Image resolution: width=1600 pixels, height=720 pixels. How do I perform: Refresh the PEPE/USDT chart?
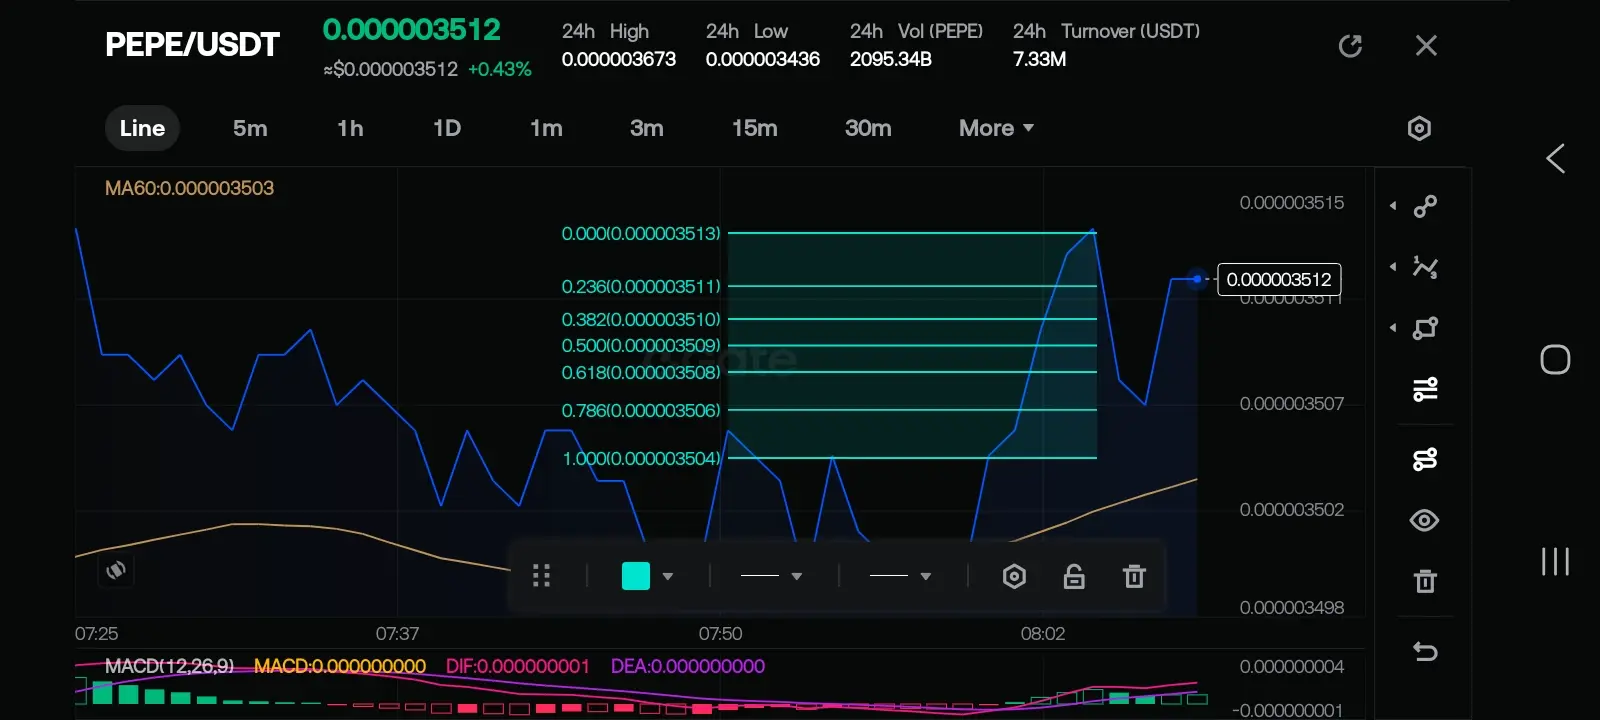(1350, 46)
